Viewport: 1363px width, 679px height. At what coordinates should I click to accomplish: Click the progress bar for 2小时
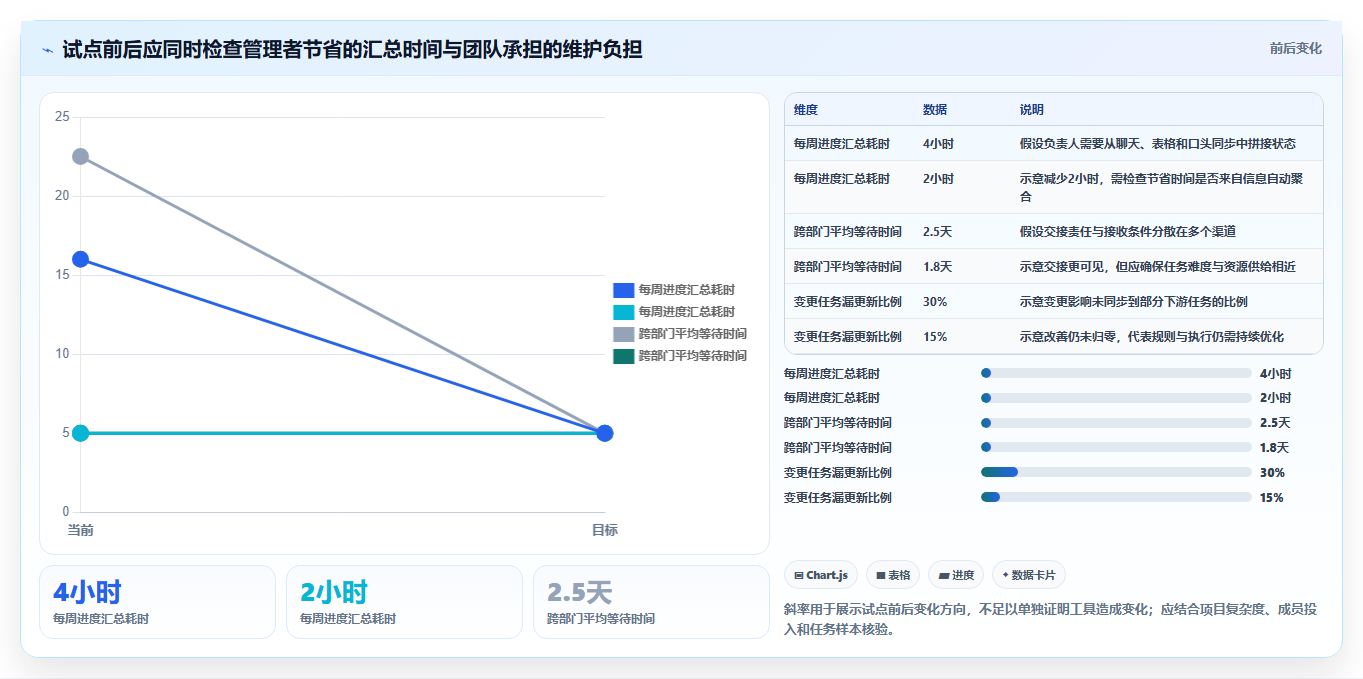(1116, 398)
